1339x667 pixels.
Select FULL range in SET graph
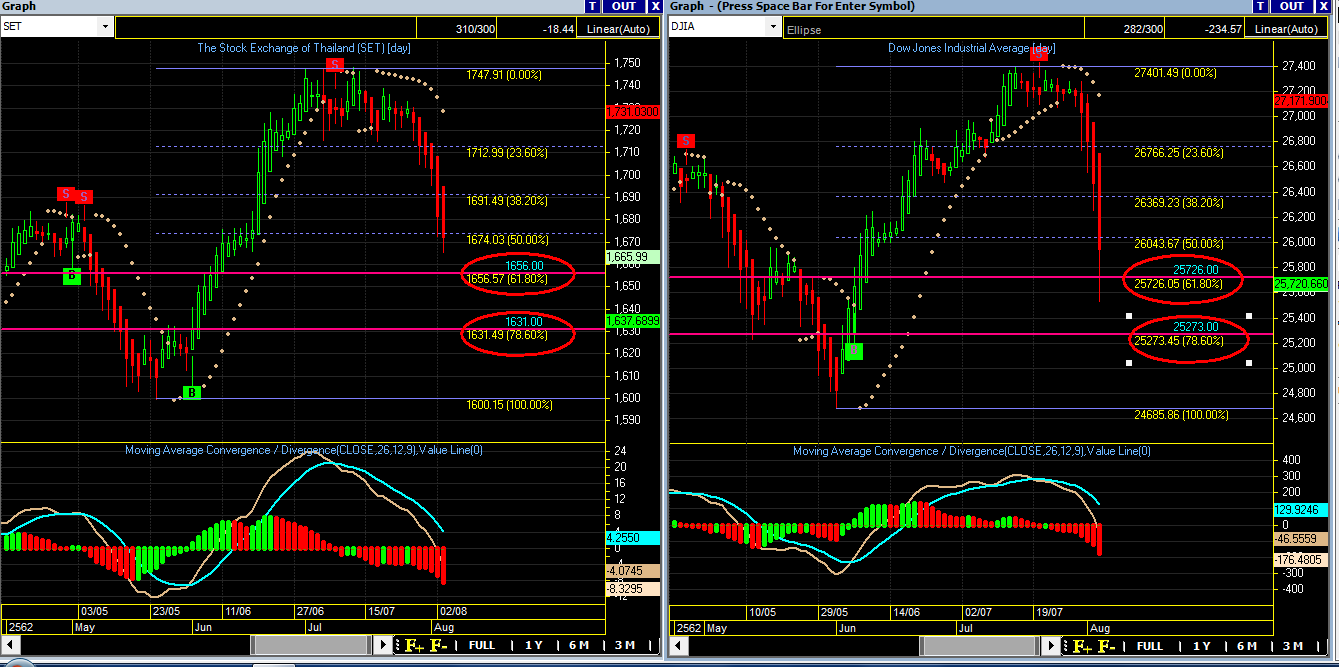pyautogui.click(x=481, y=646)
